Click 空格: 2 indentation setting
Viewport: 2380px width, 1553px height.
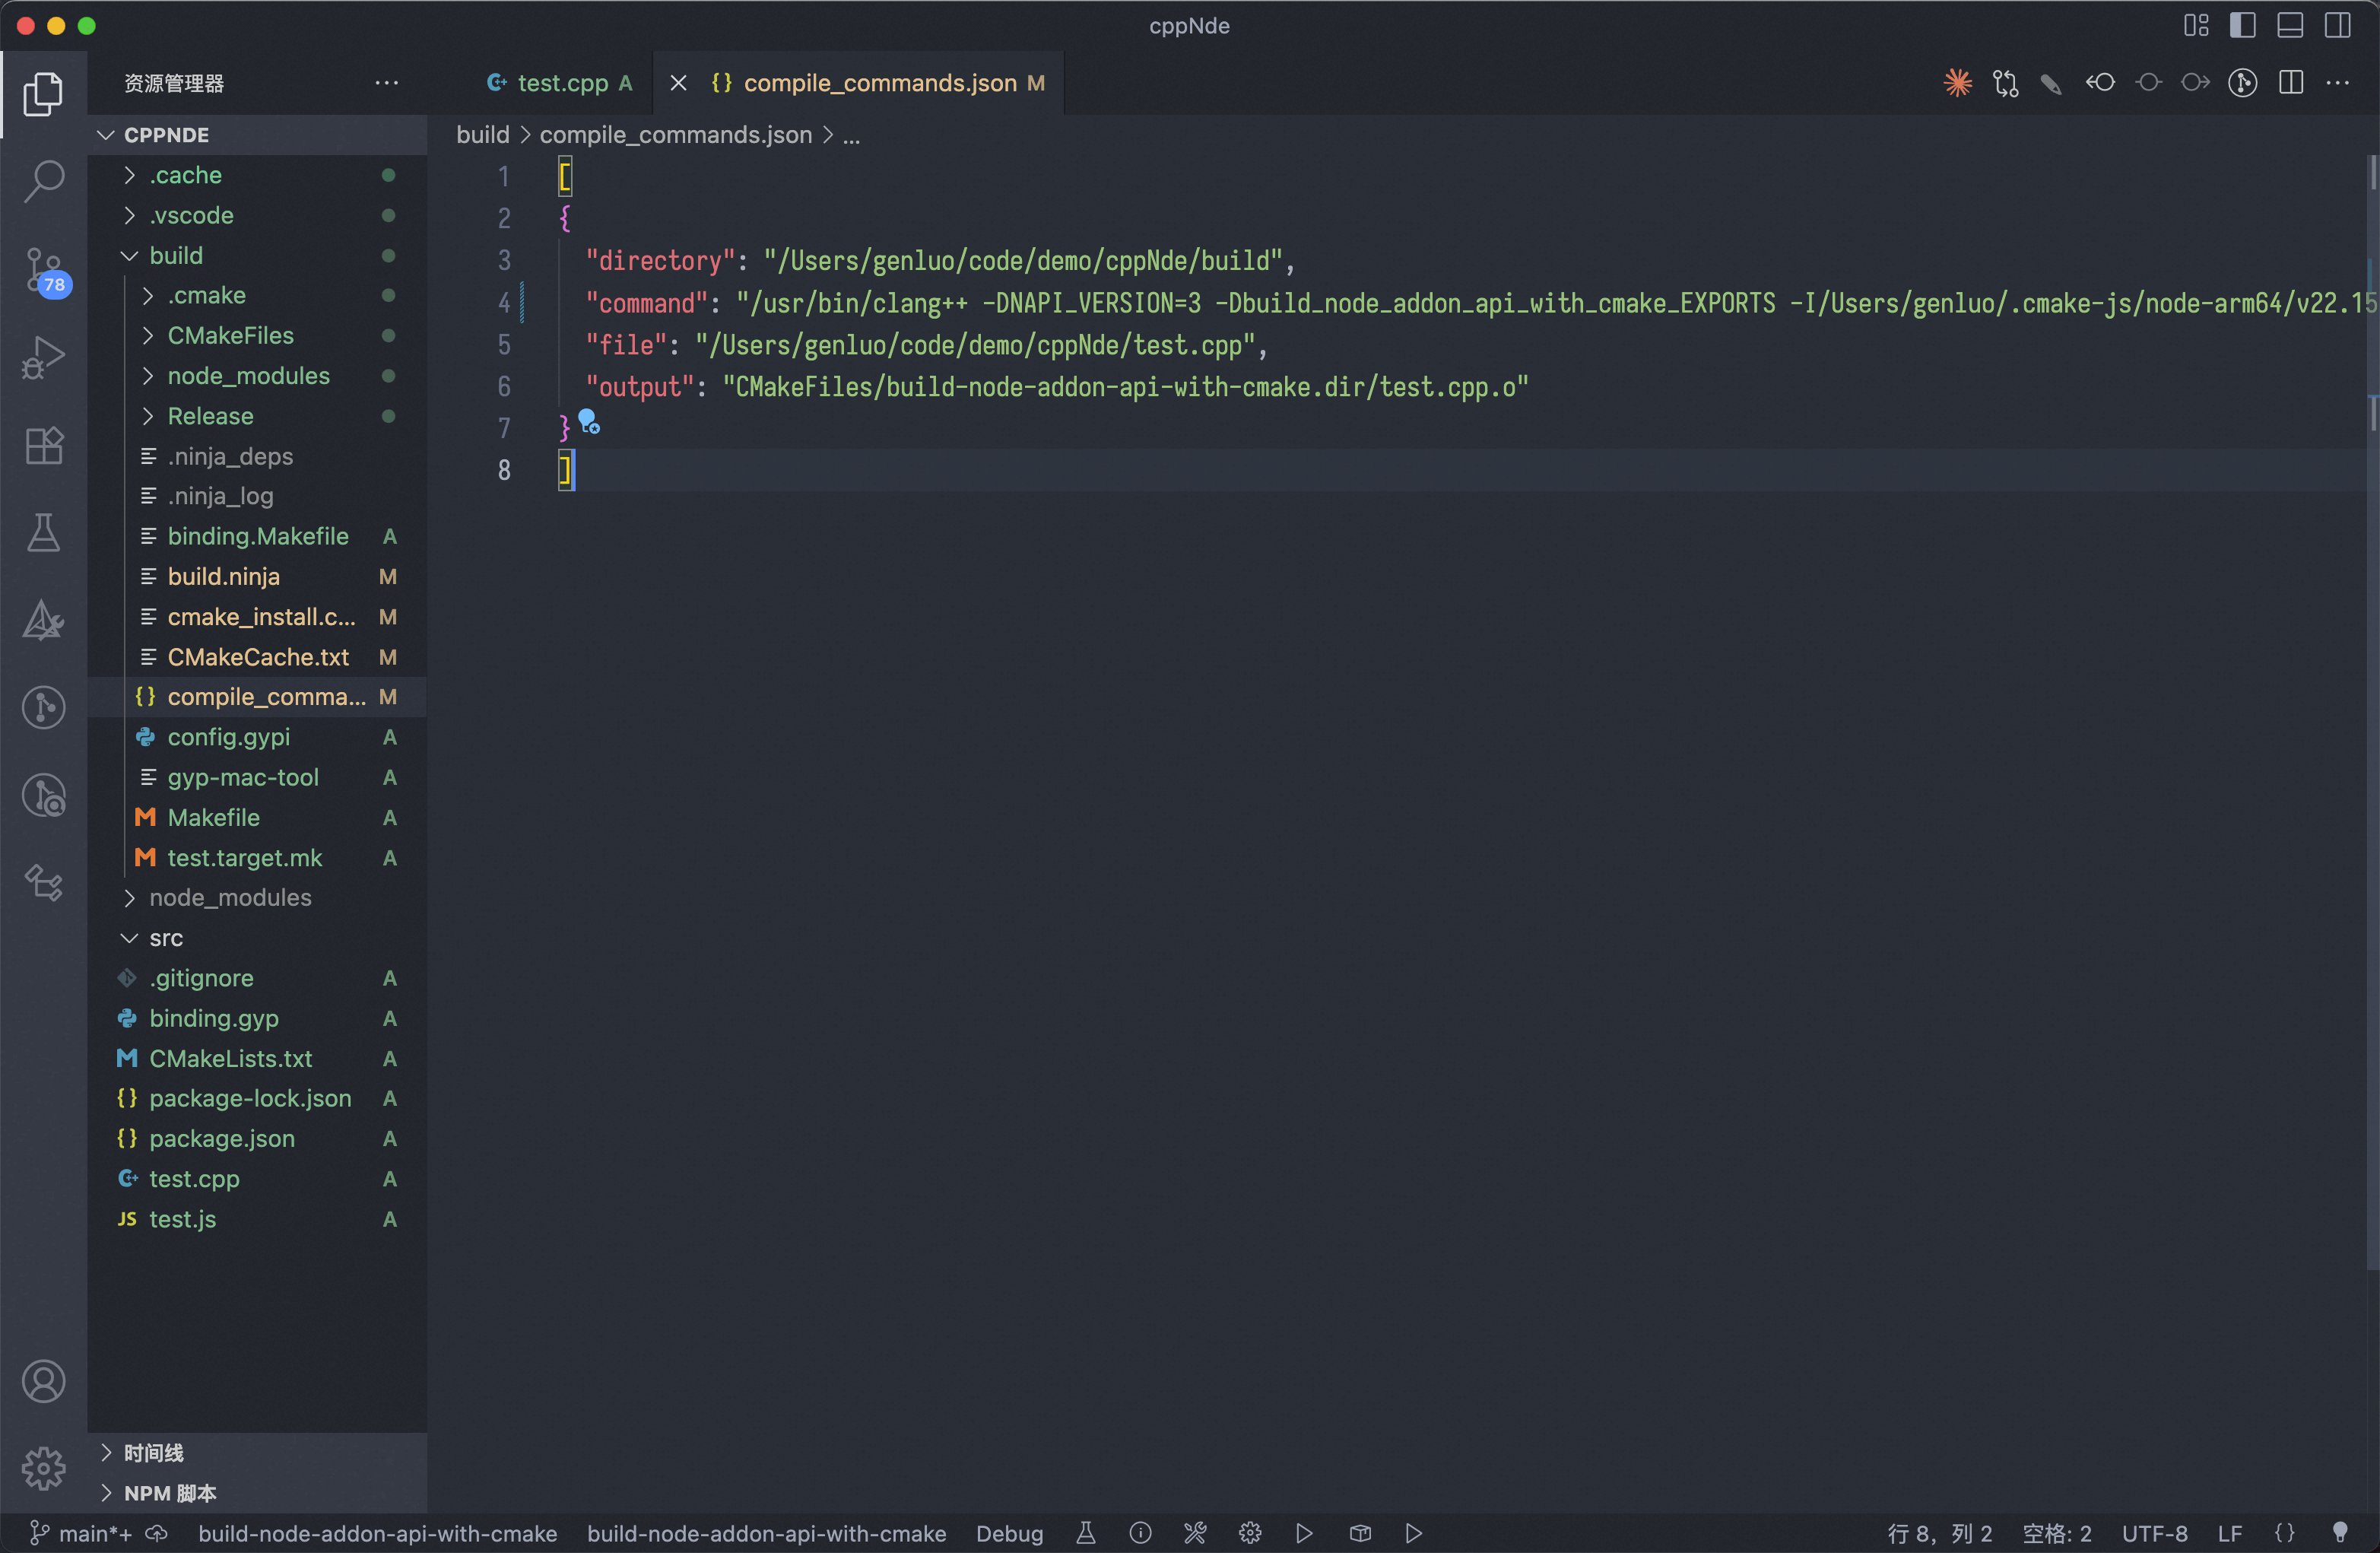(x=2056, y=1533)
